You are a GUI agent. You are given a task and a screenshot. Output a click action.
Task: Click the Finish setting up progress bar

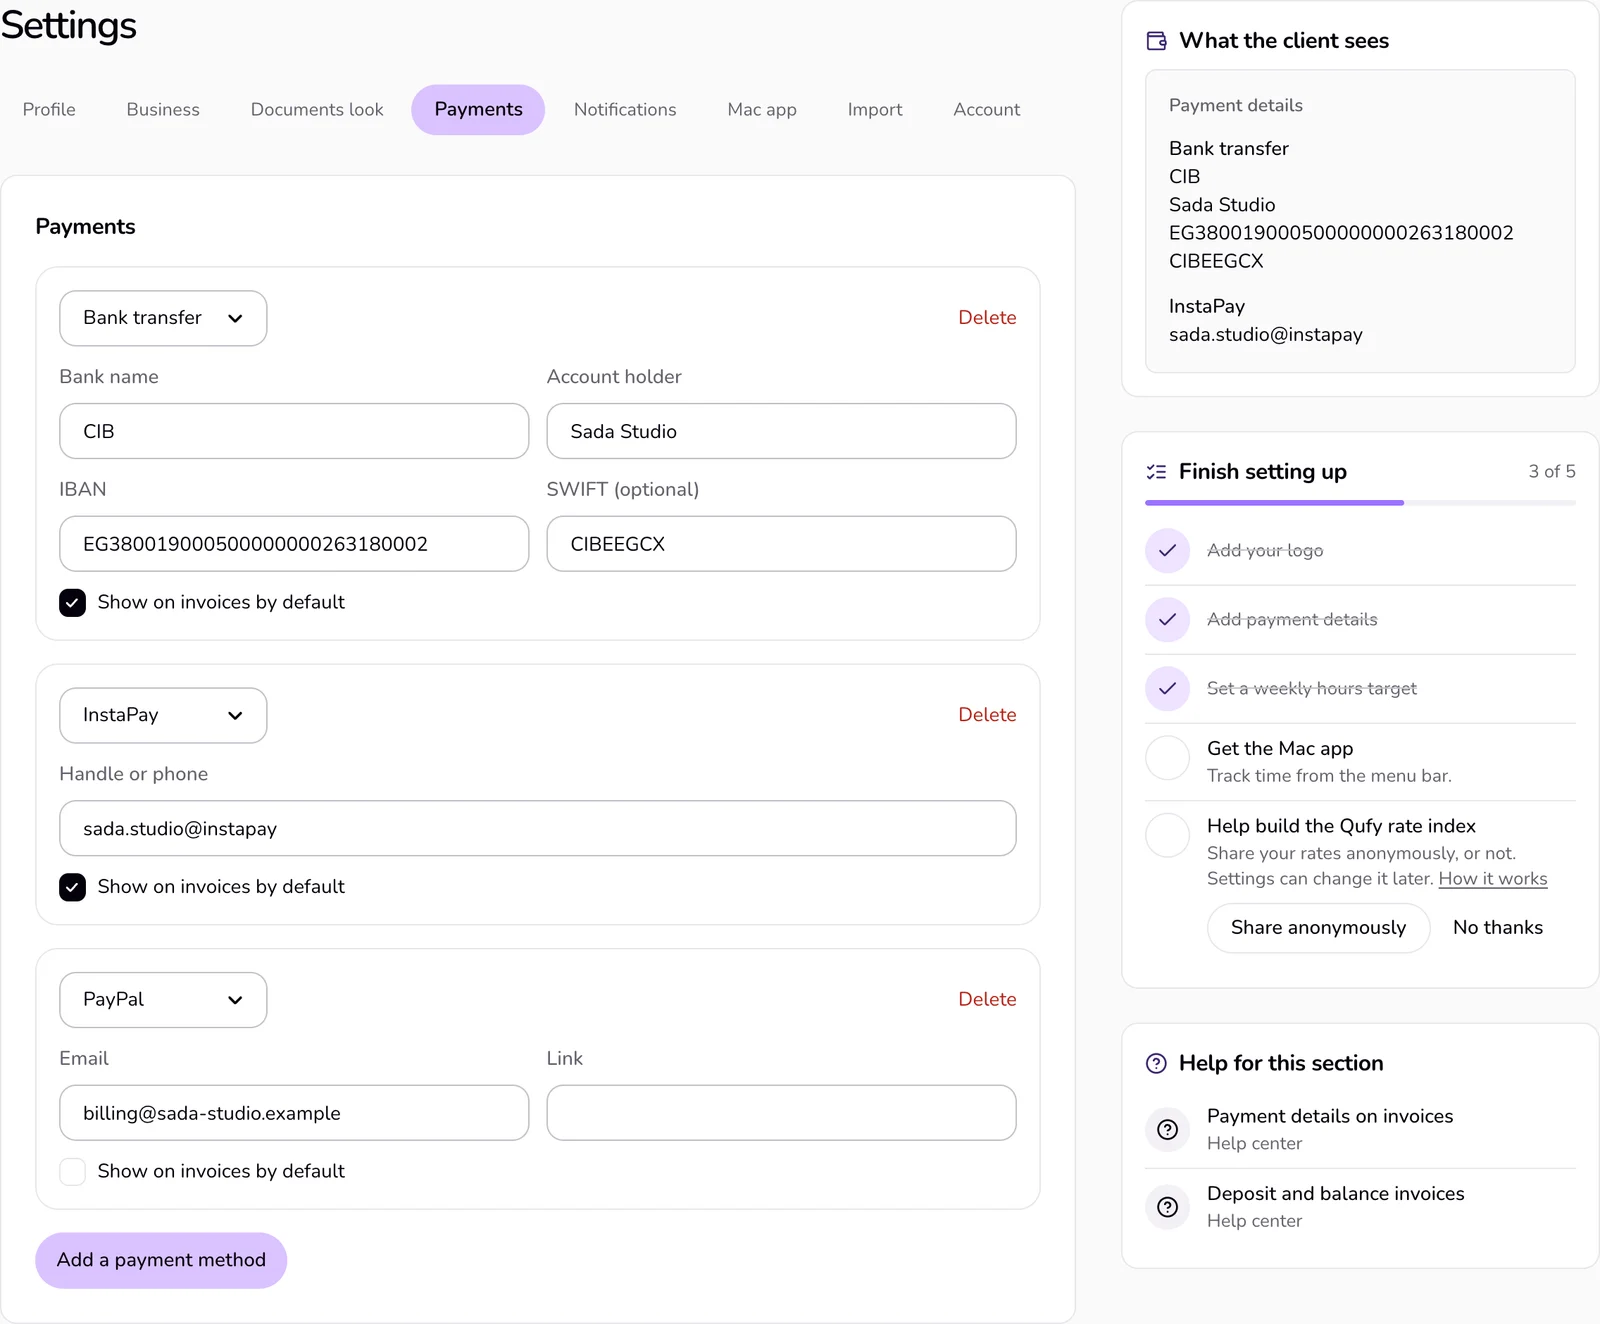point(1360,503)
